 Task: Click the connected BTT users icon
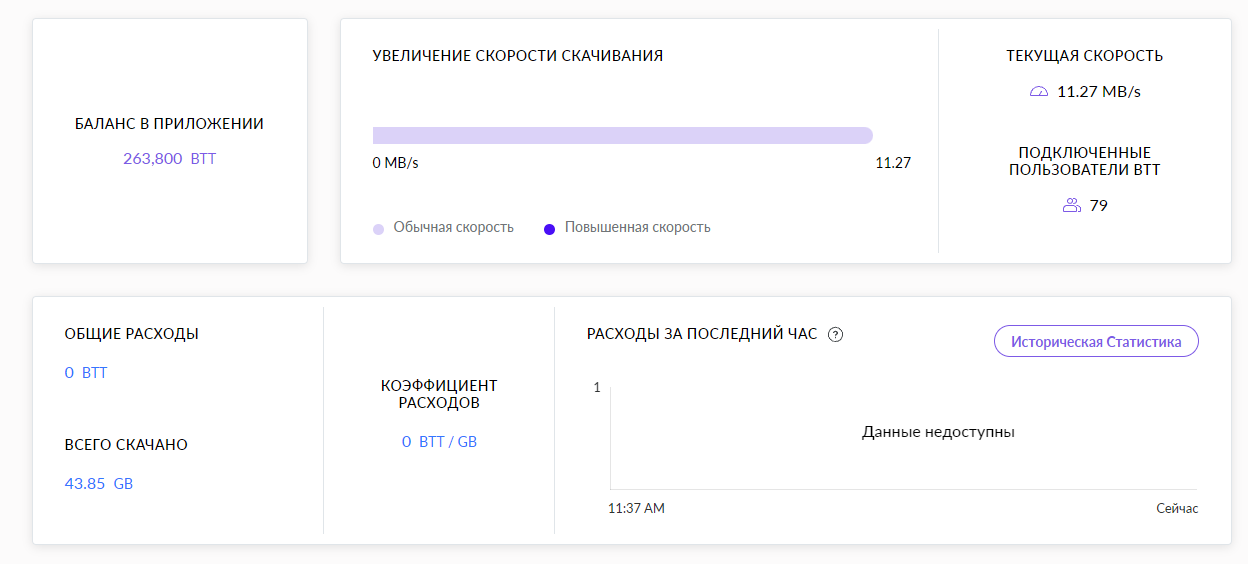tap(1071, 205)
